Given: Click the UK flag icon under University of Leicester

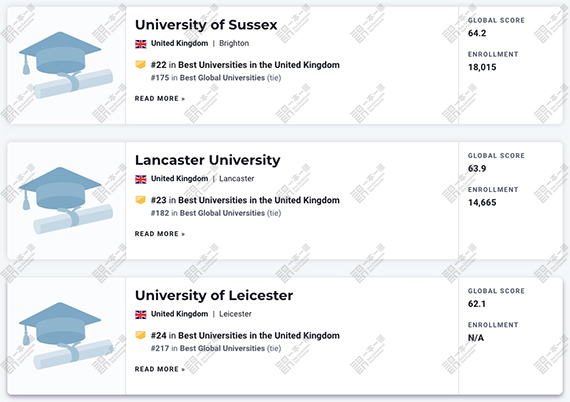Looking at the screenshot, I should pos(141,314).
